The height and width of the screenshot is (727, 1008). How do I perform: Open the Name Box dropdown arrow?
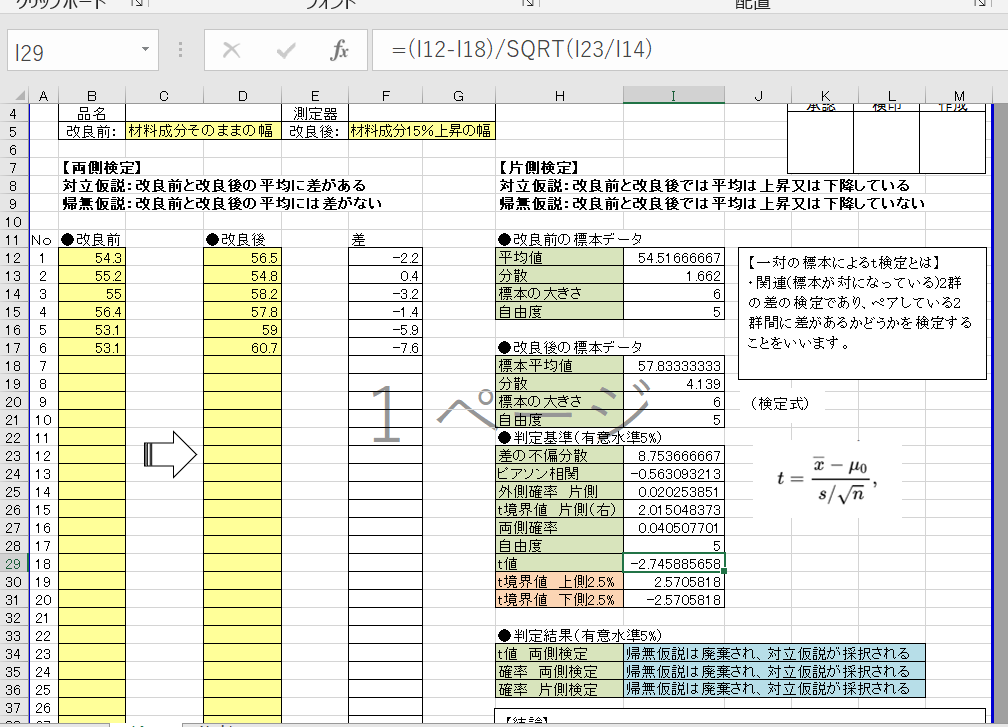tap(145, 49)
